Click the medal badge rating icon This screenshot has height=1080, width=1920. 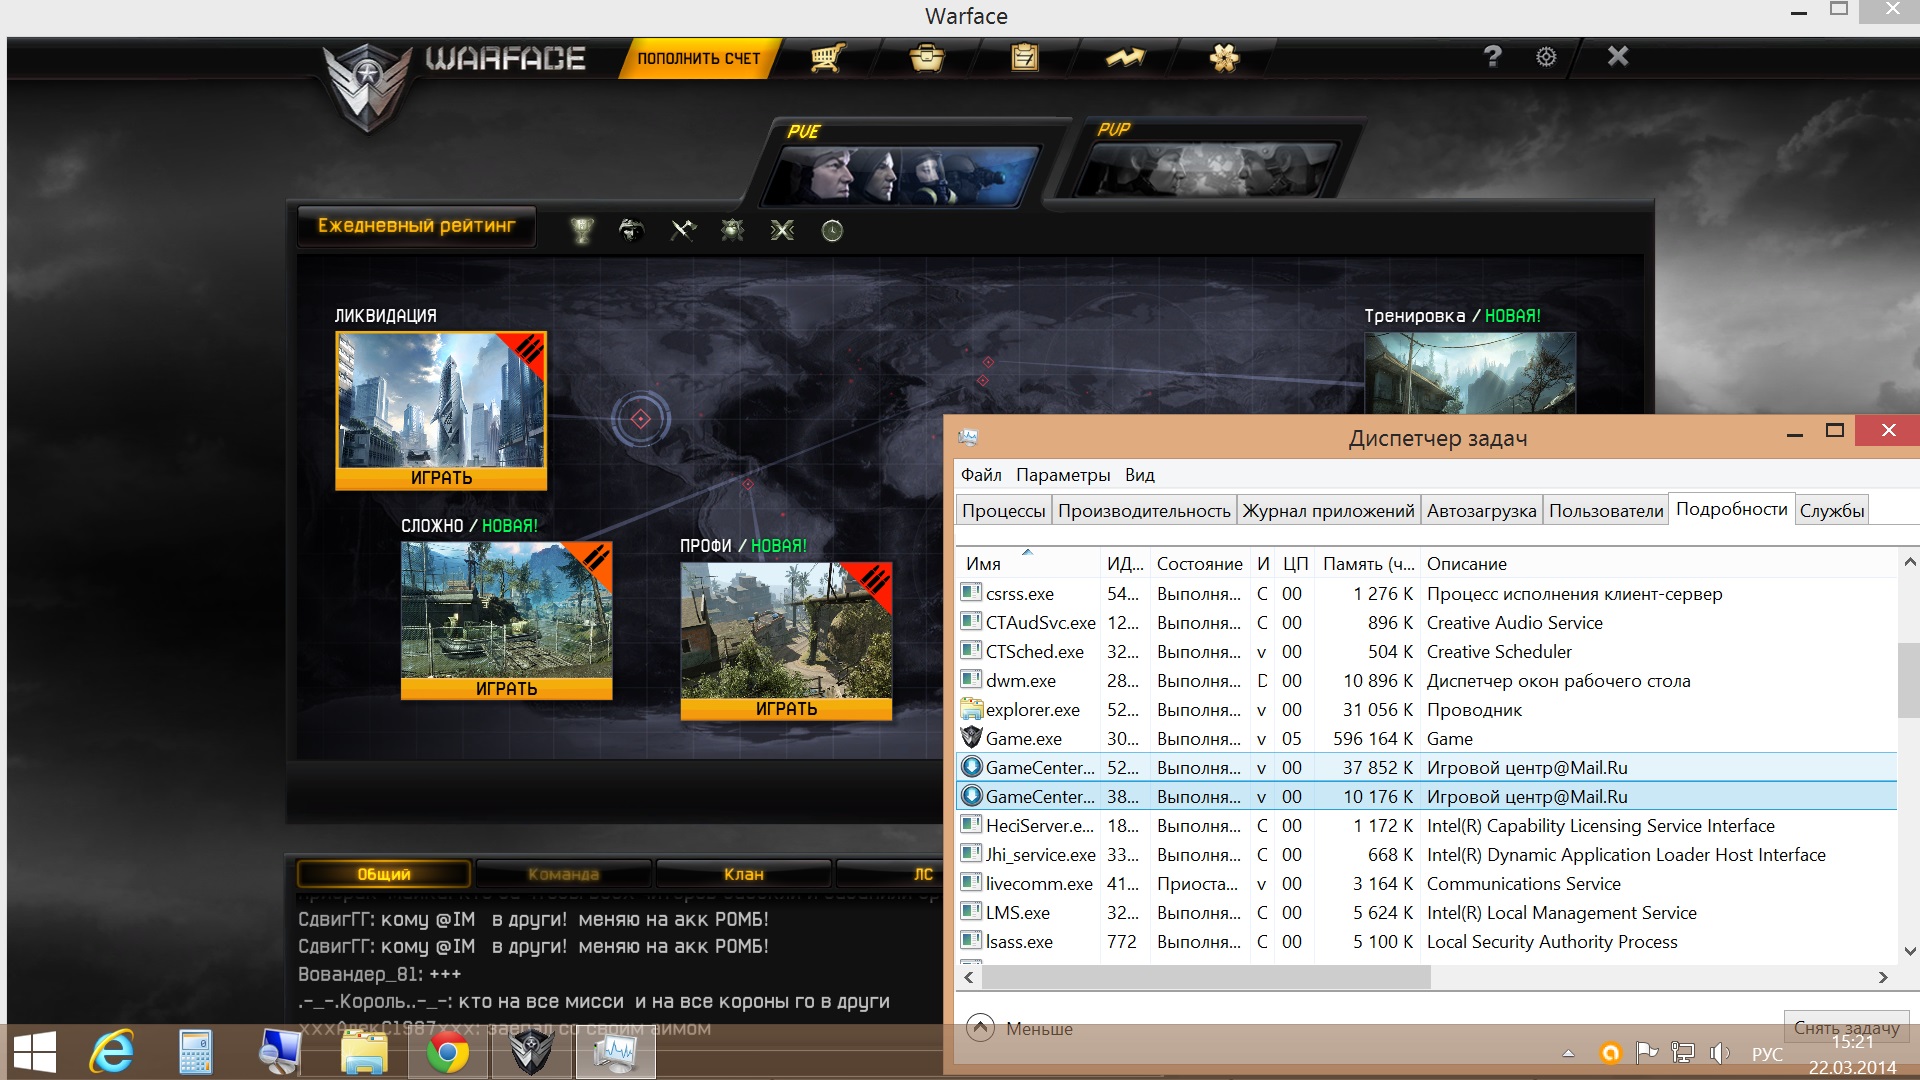pyautogui.click(x=732, y=231)
